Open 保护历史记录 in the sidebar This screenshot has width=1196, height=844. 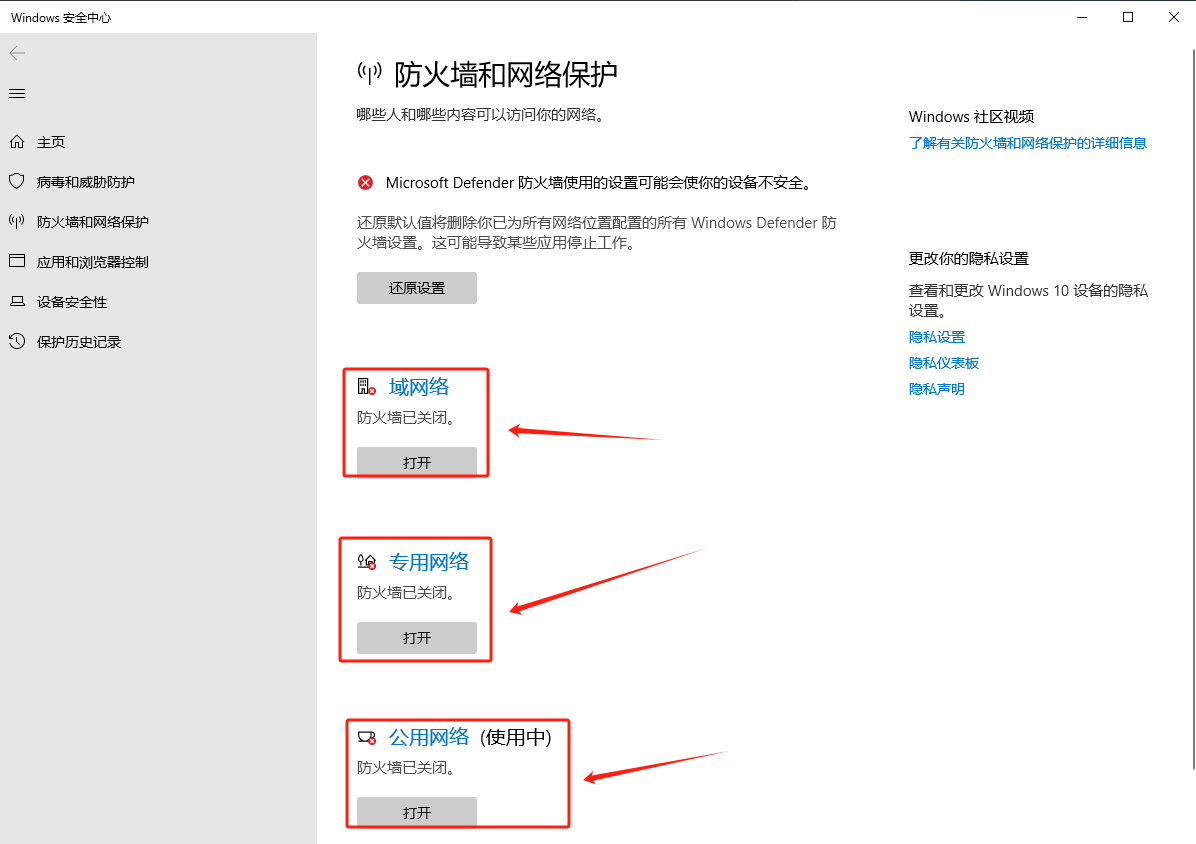click(x=79, y=342)
